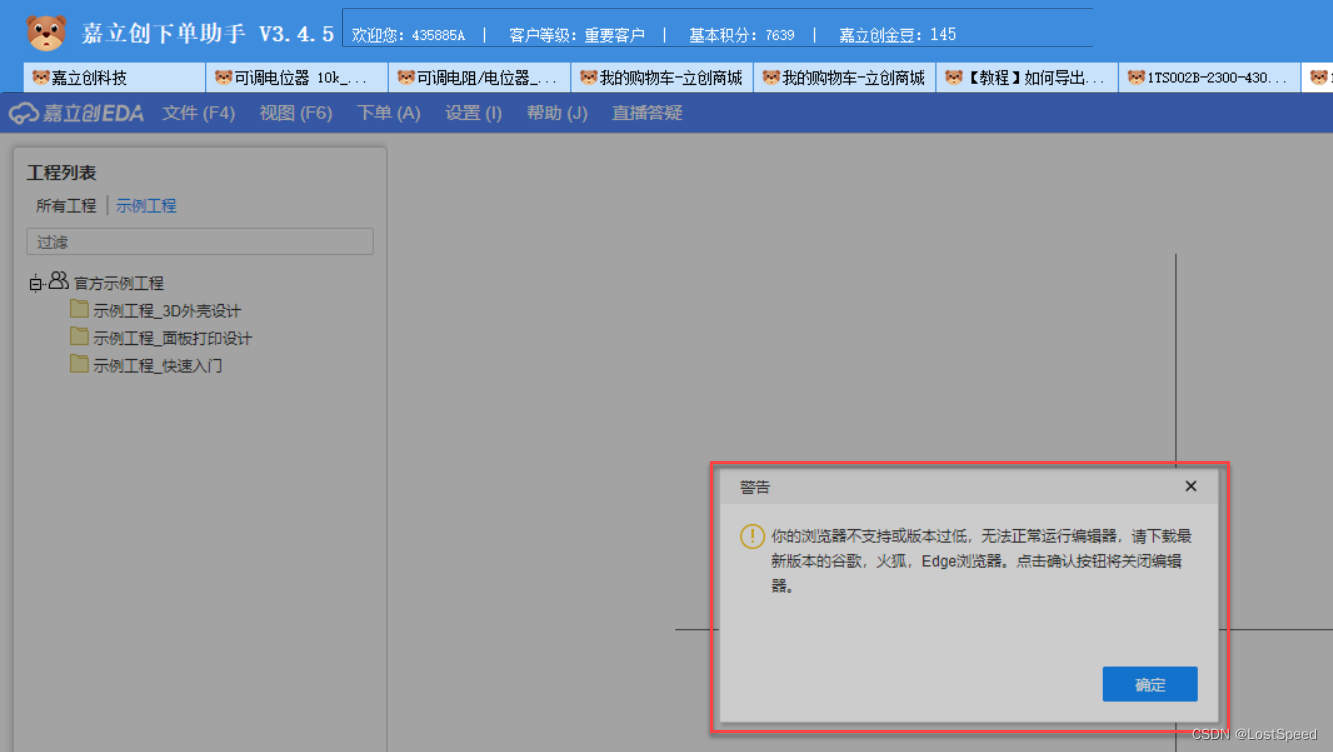Select the 官方示例工程 tree row
The width and height of the screenshot is (1333, 752).
coord(118,284)
